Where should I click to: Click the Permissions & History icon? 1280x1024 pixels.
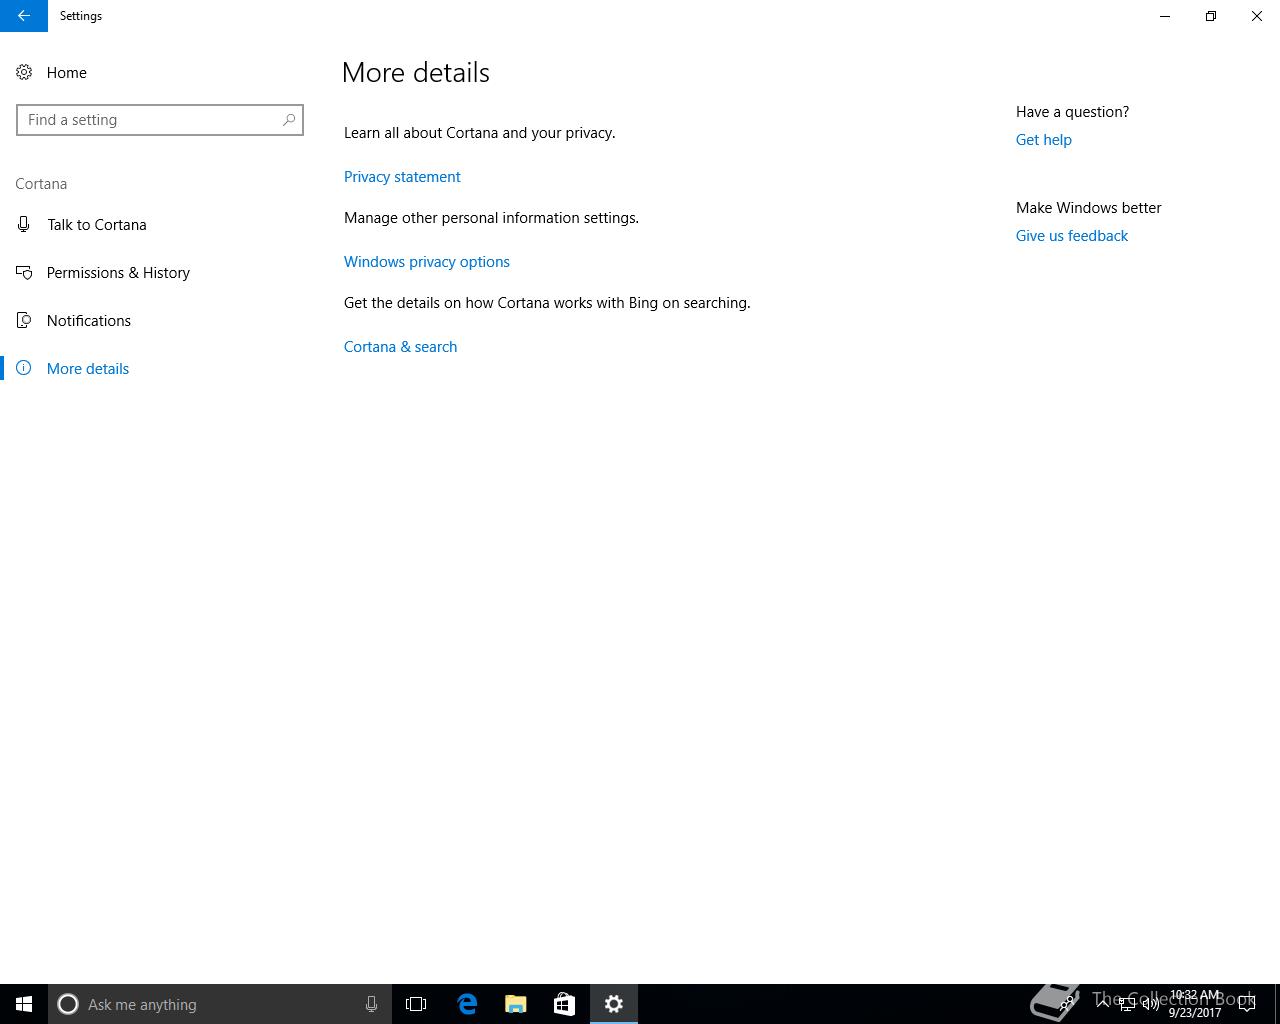pyautogui.click(x=24, y=272)
